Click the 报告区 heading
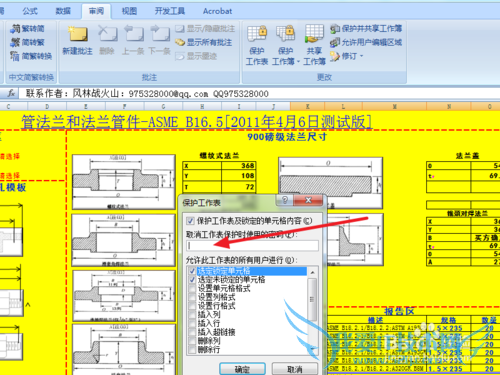Viewport: 500px width, 375px height. click(399, 311)
